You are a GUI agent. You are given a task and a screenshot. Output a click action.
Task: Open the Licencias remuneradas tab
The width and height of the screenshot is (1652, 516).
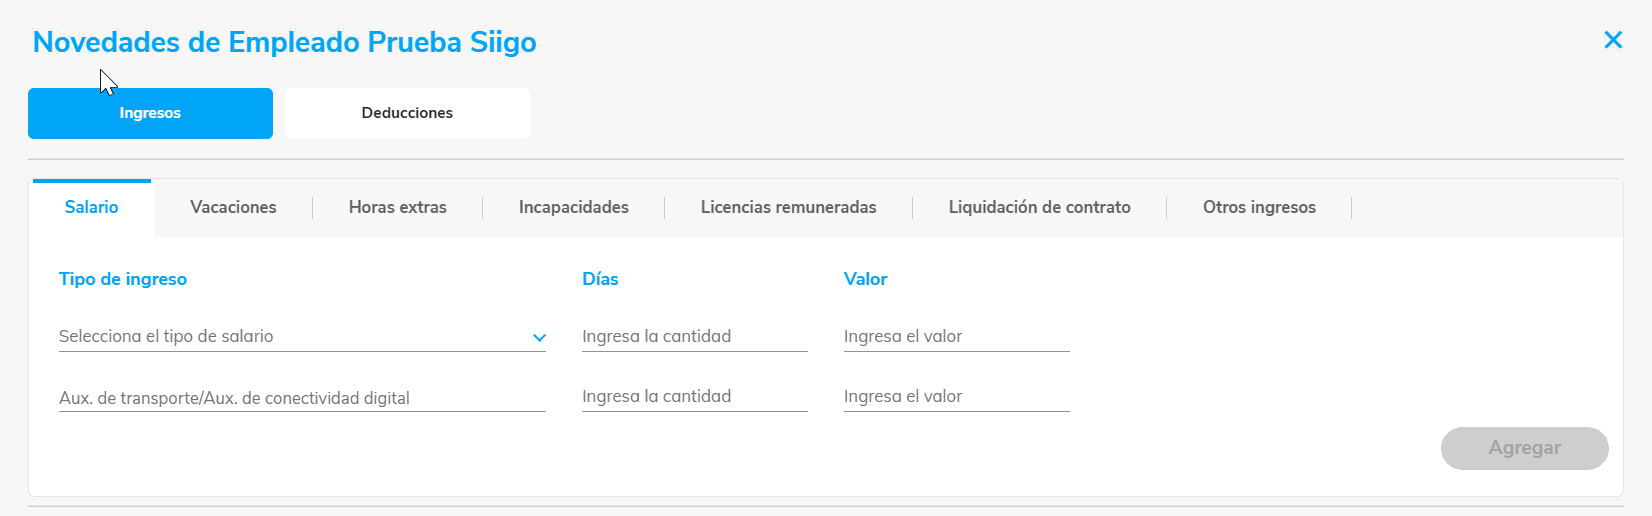point(788,207)
